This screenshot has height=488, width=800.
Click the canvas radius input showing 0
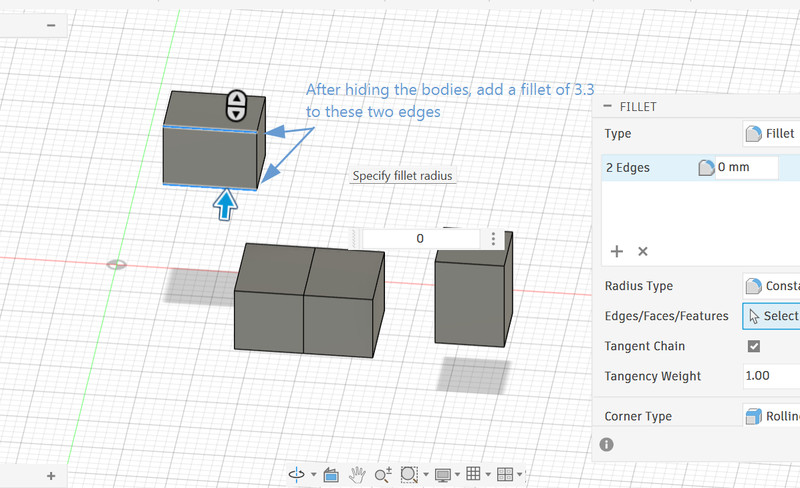[420, 238]
